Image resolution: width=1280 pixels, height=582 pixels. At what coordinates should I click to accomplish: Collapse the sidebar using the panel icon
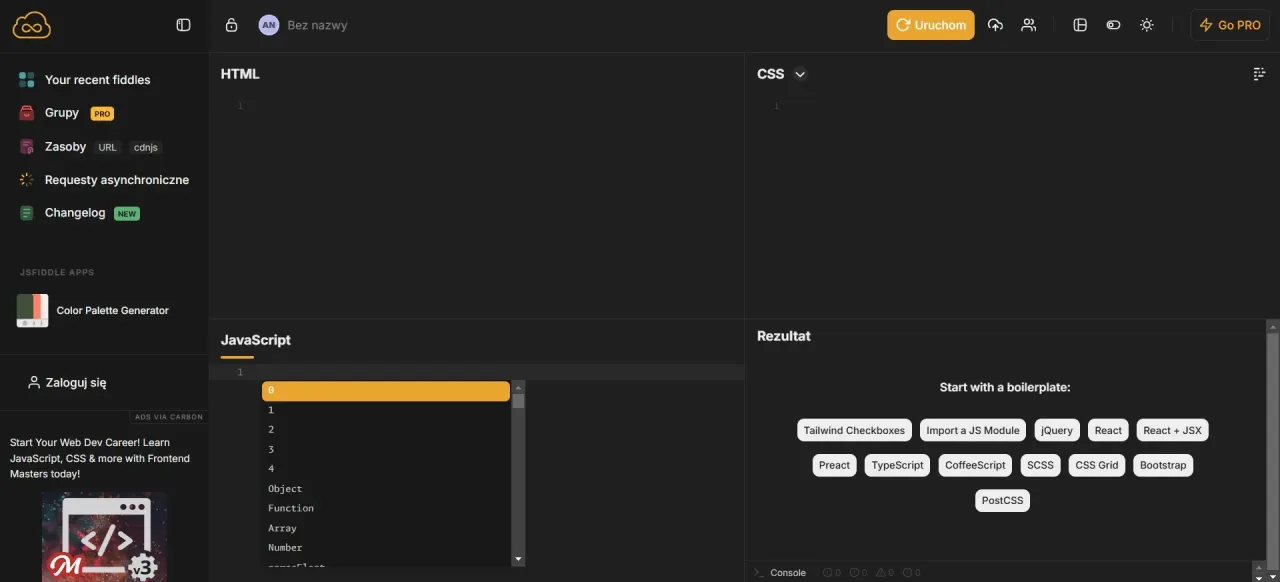coord(183,24)
